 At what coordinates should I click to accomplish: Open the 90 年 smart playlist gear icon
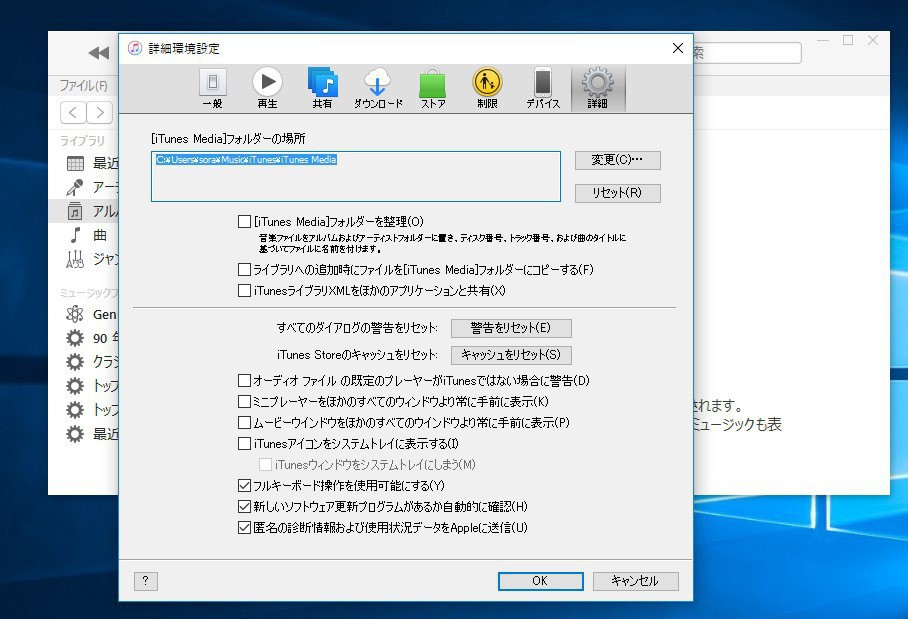(x=75, y=338)
